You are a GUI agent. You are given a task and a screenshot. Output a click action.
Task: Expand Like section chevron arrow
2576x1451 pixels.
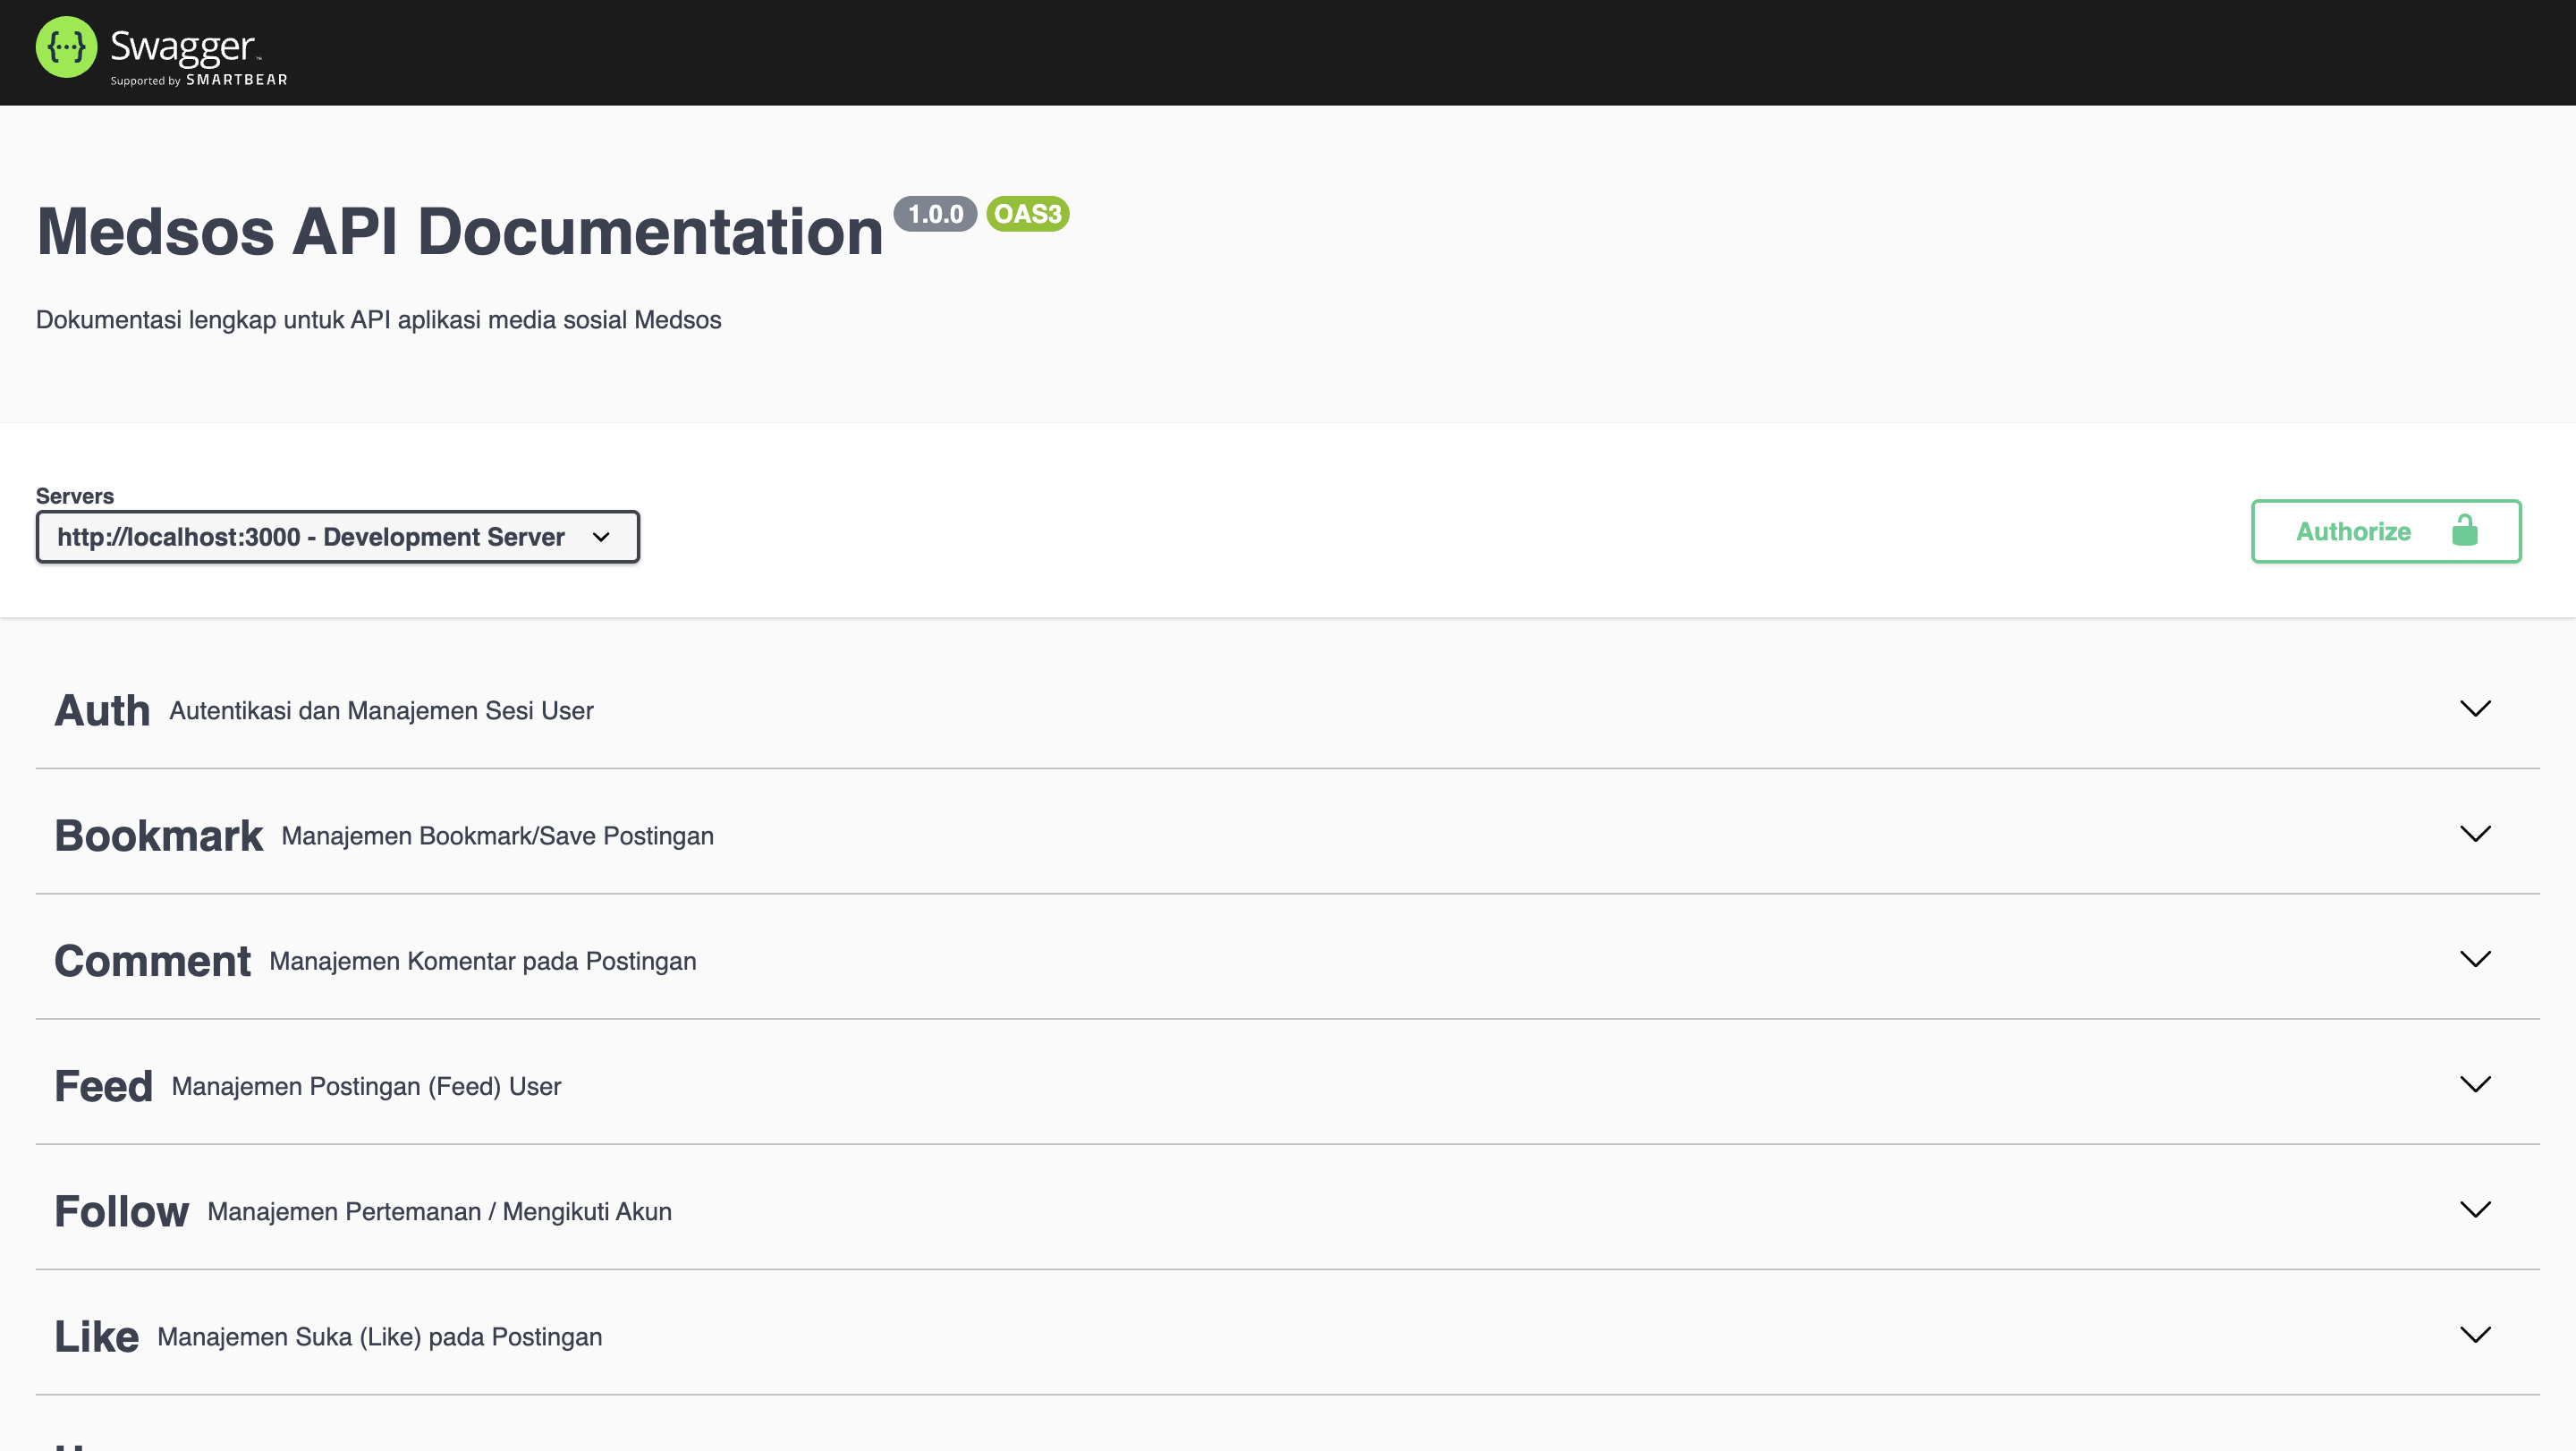point(2474,1335)
